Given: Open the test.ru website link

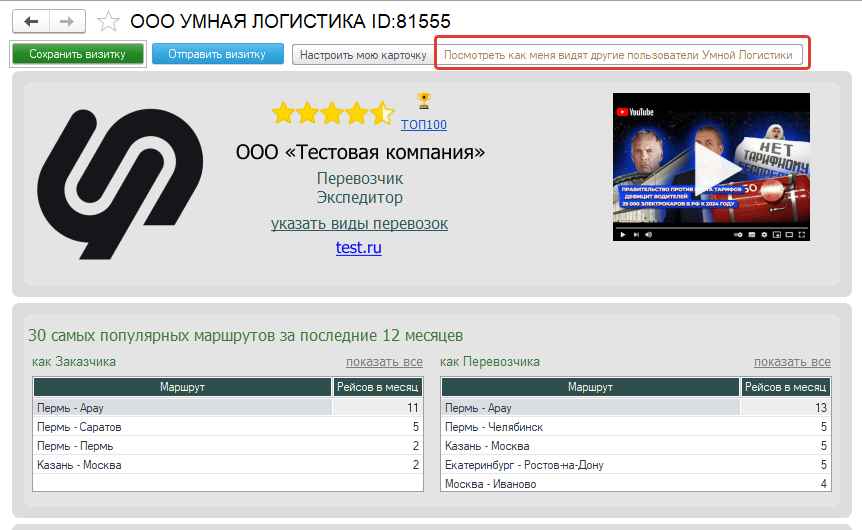Looking at the screenshot, I should click(x=358, y=247).
